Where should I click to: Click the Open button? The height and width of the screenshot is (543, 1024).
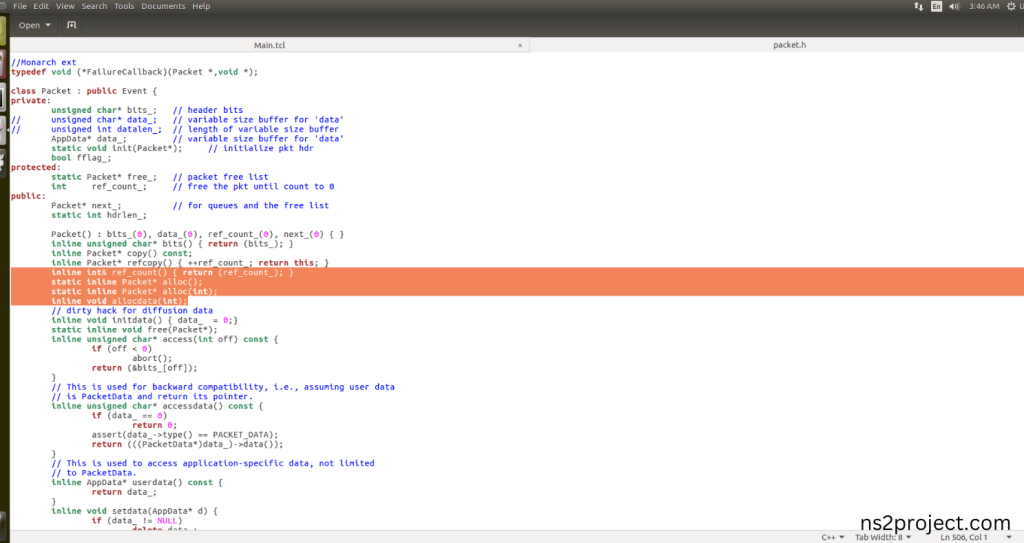(29, 25)
